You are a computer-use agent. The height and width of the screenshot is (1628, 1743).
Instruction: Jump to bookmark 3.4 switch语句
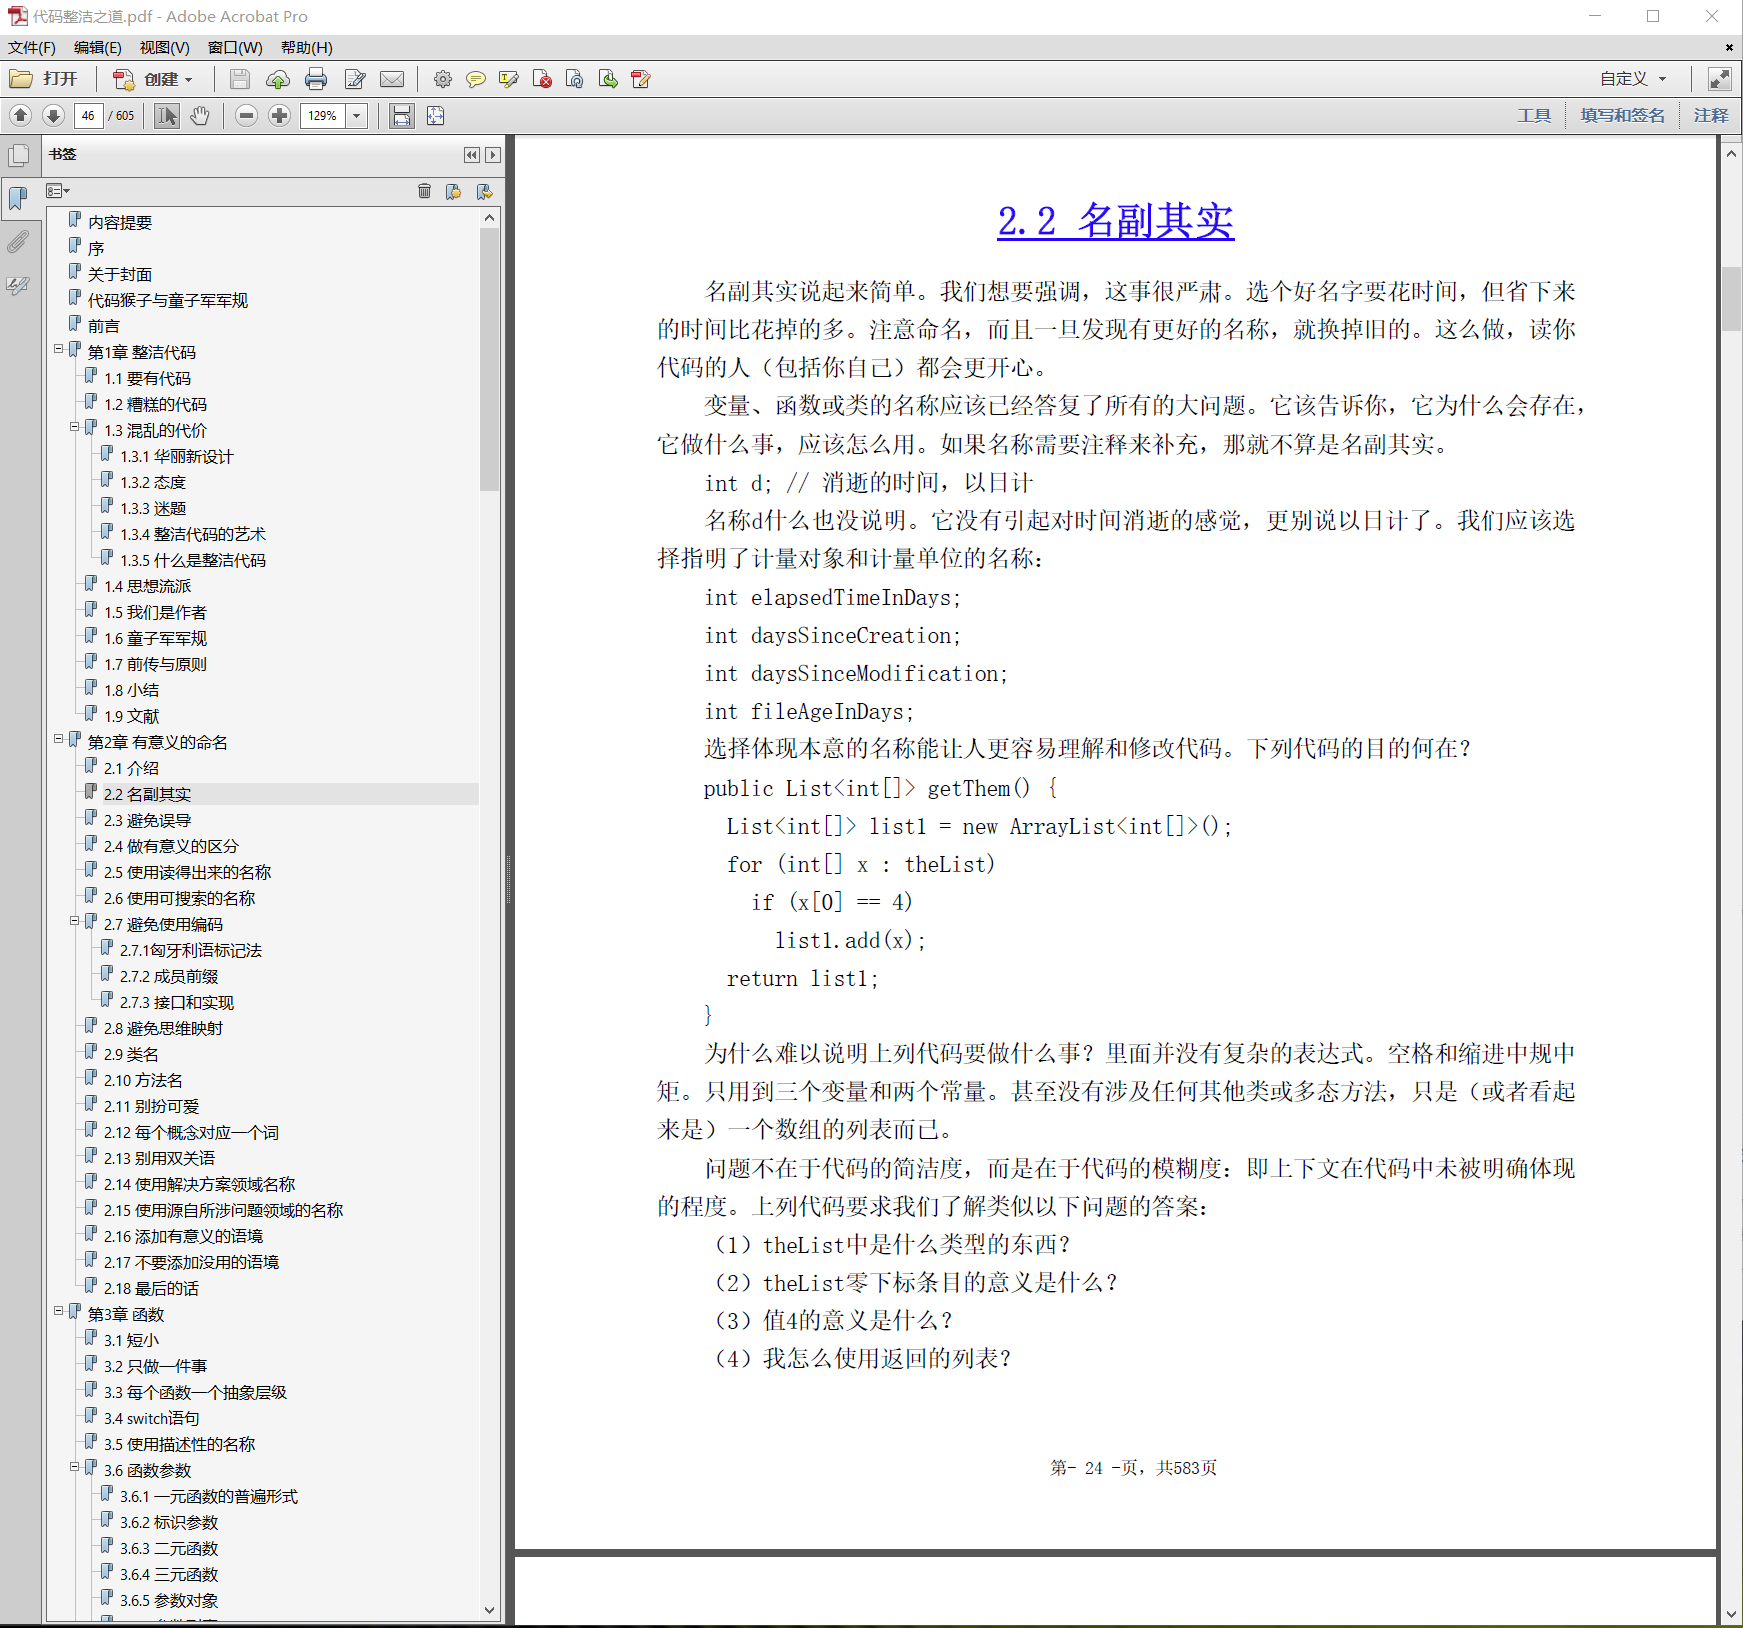[x=151, y=1418]
